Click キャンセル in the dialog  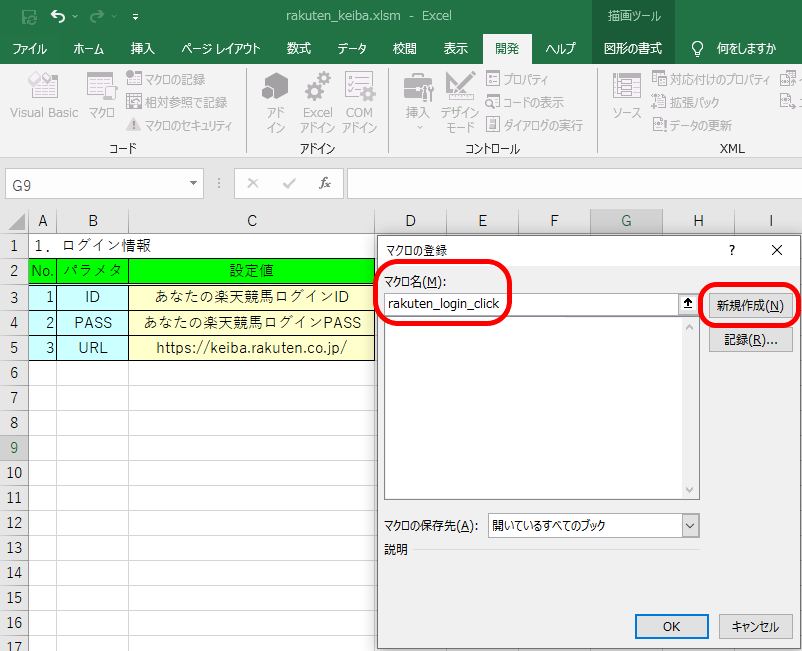(x=755, y=626)
